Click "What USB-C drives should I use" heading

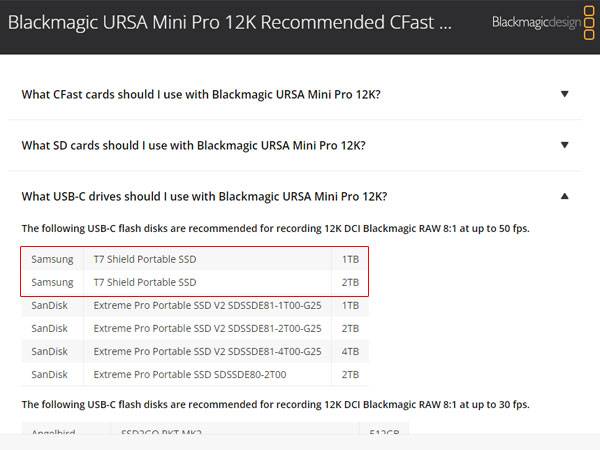(204, 196)
